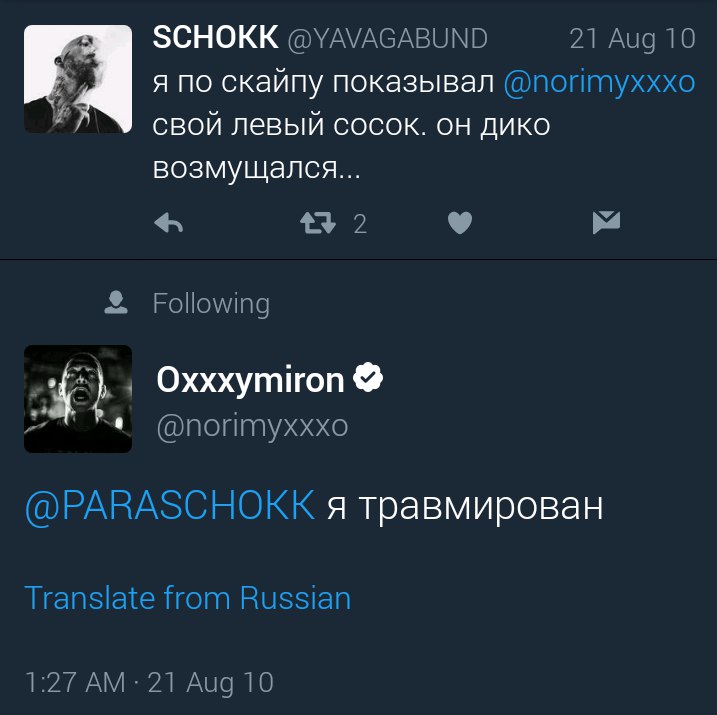Tap the retweet icon on SCHOKK's tweet
This screenshot has height=715, width=717.
coord(318,223)
